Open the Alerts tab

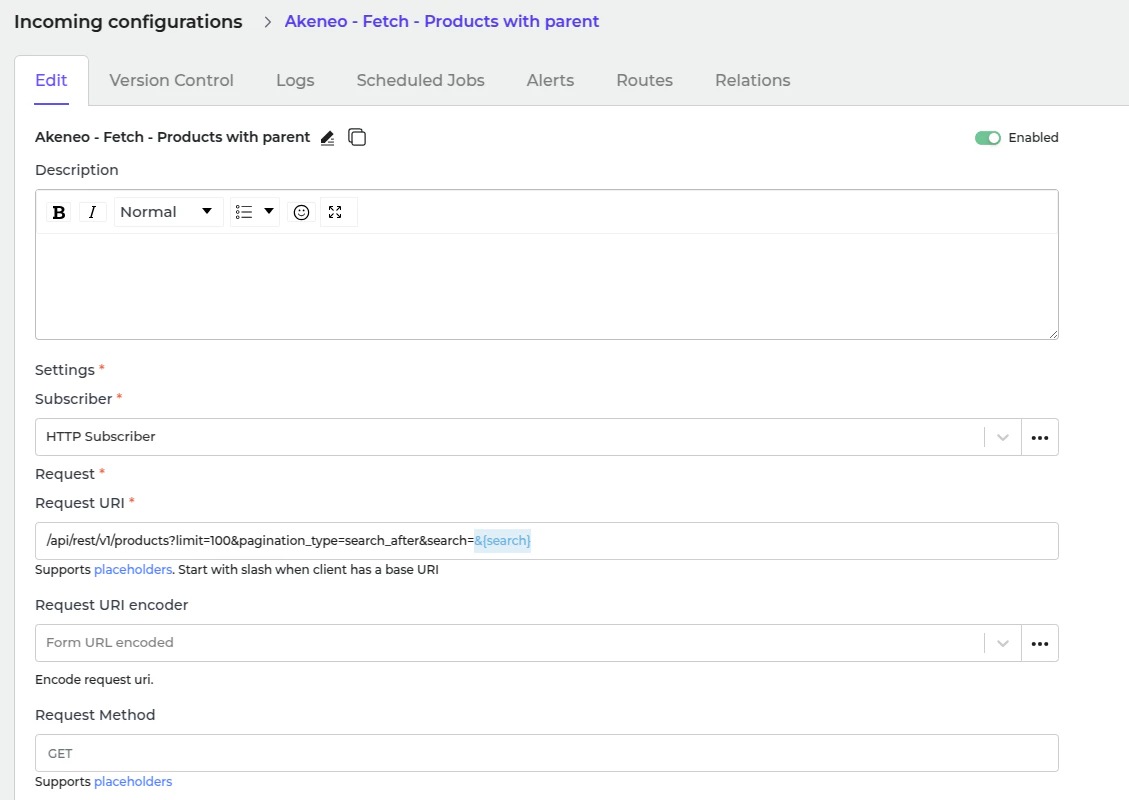(550, 81)
